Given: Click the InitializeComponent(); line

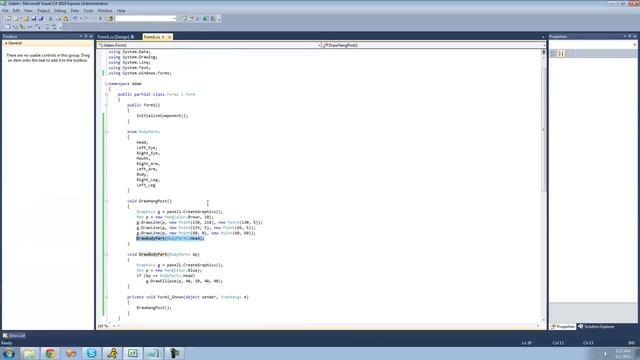Looking at the screenshot, I should click(162, 116).
